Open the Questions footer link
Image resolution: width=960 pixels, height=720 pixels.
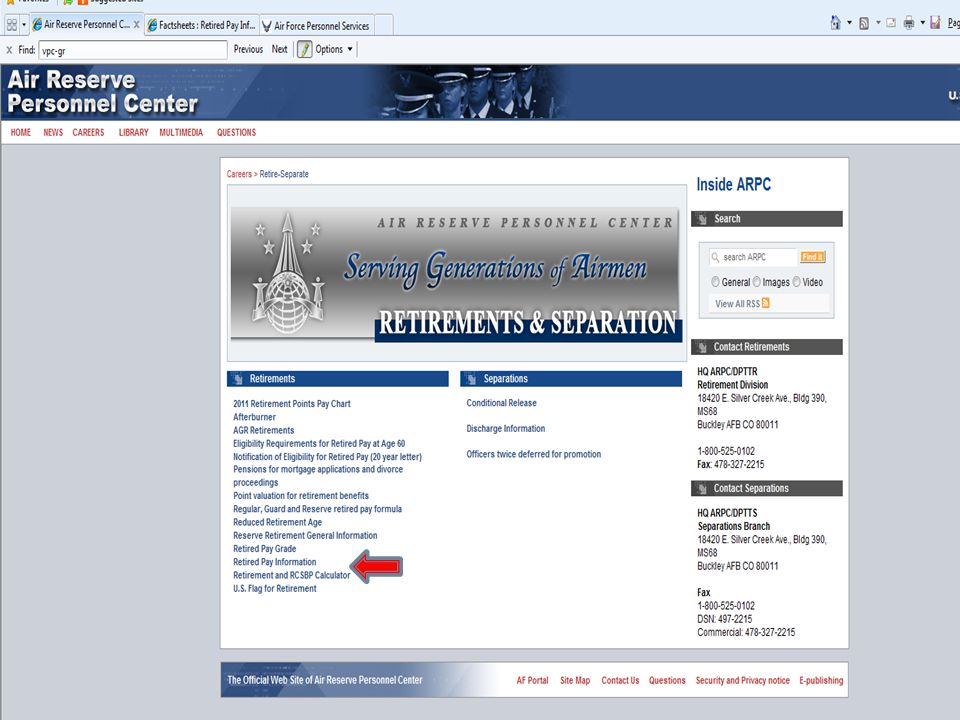[667, 681]
